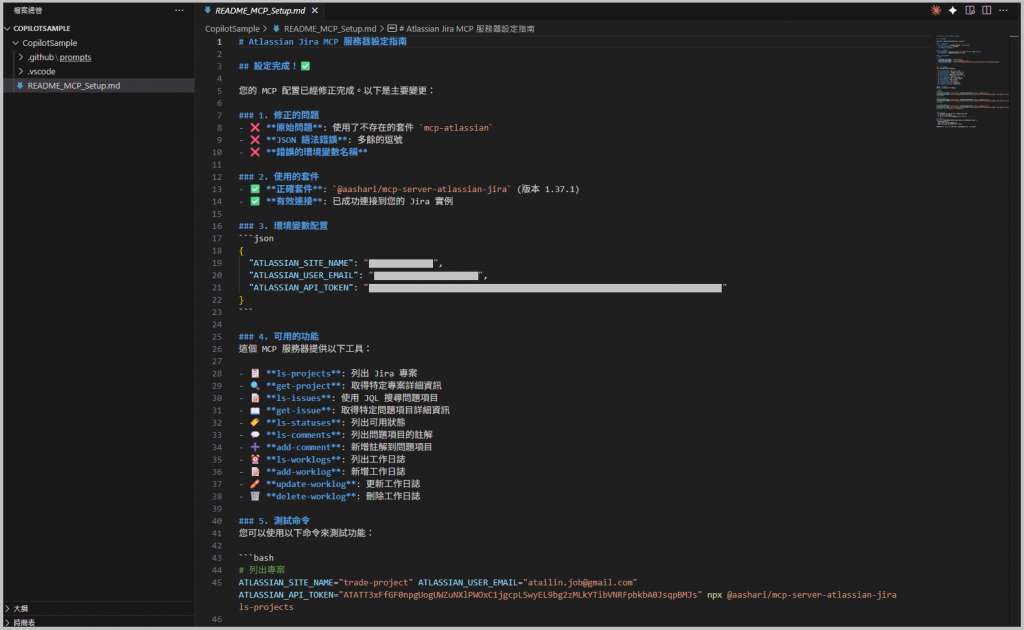Click the pencil emoji beside update-worklog
Viewport: 1024px width, 630px height.
pyautogui.click(x=255, y=484)
